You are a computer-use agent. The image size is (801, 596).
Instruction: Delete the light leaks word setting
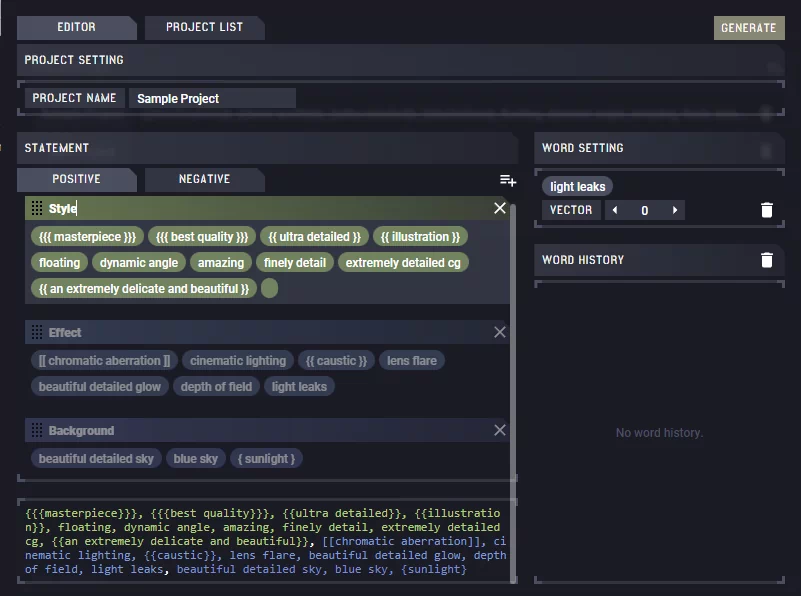click(767, 210)
